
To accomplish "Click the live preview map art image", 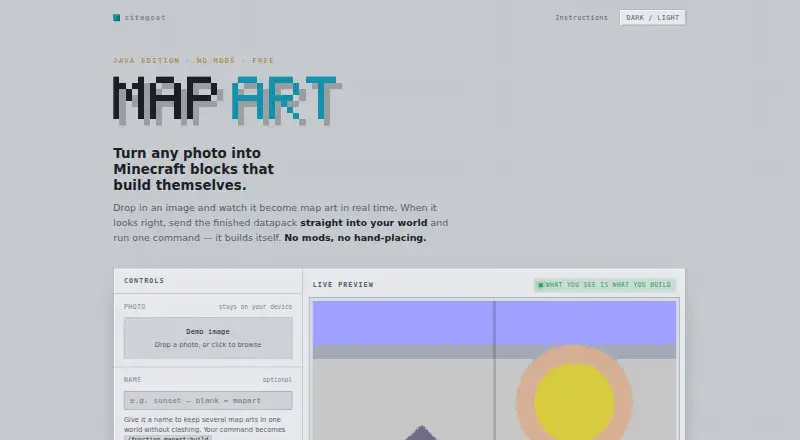I will [494, 370].
